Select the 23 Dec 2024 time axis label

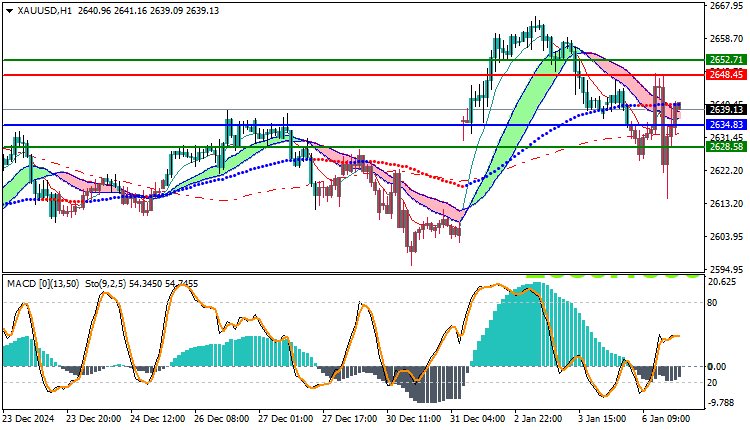(x=29, y=419)
